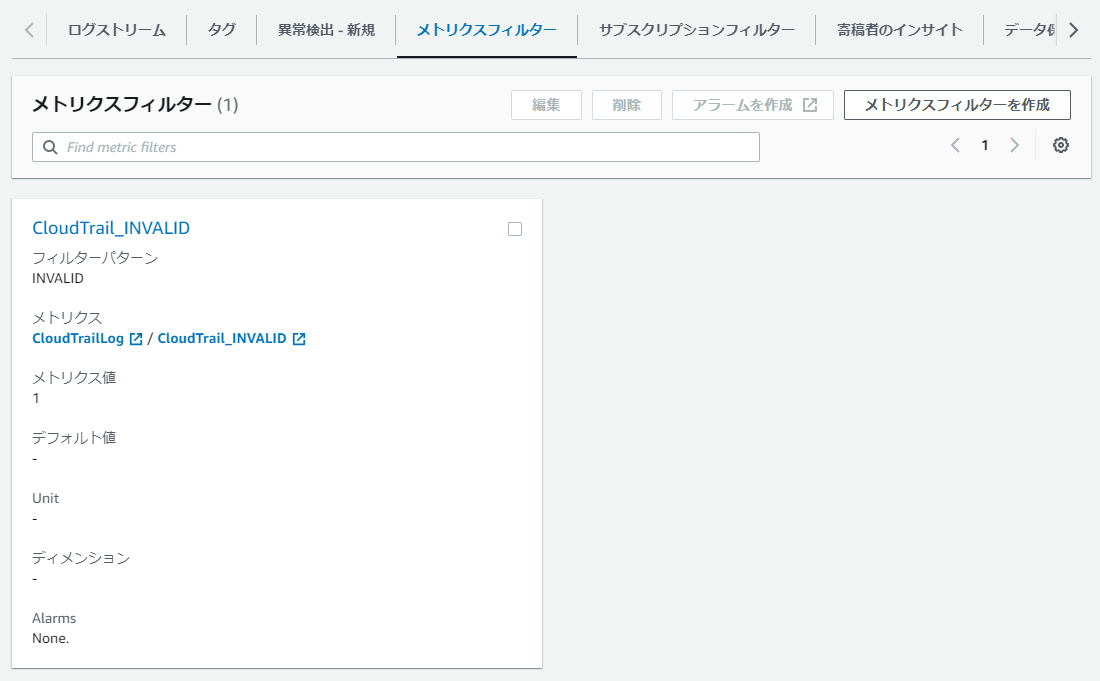Click the 削除 button
This screenshot has width=1100, height=681.
click(626, 105)
